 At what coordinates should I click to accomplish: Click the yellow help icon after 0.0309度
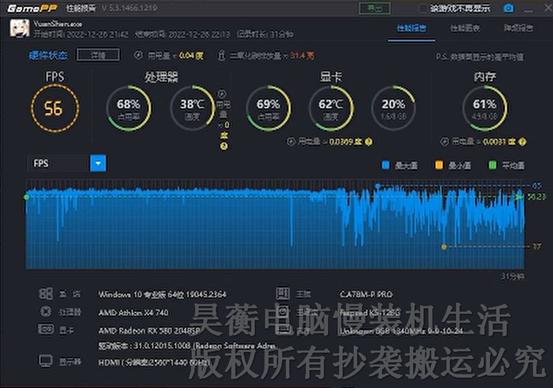369,142
